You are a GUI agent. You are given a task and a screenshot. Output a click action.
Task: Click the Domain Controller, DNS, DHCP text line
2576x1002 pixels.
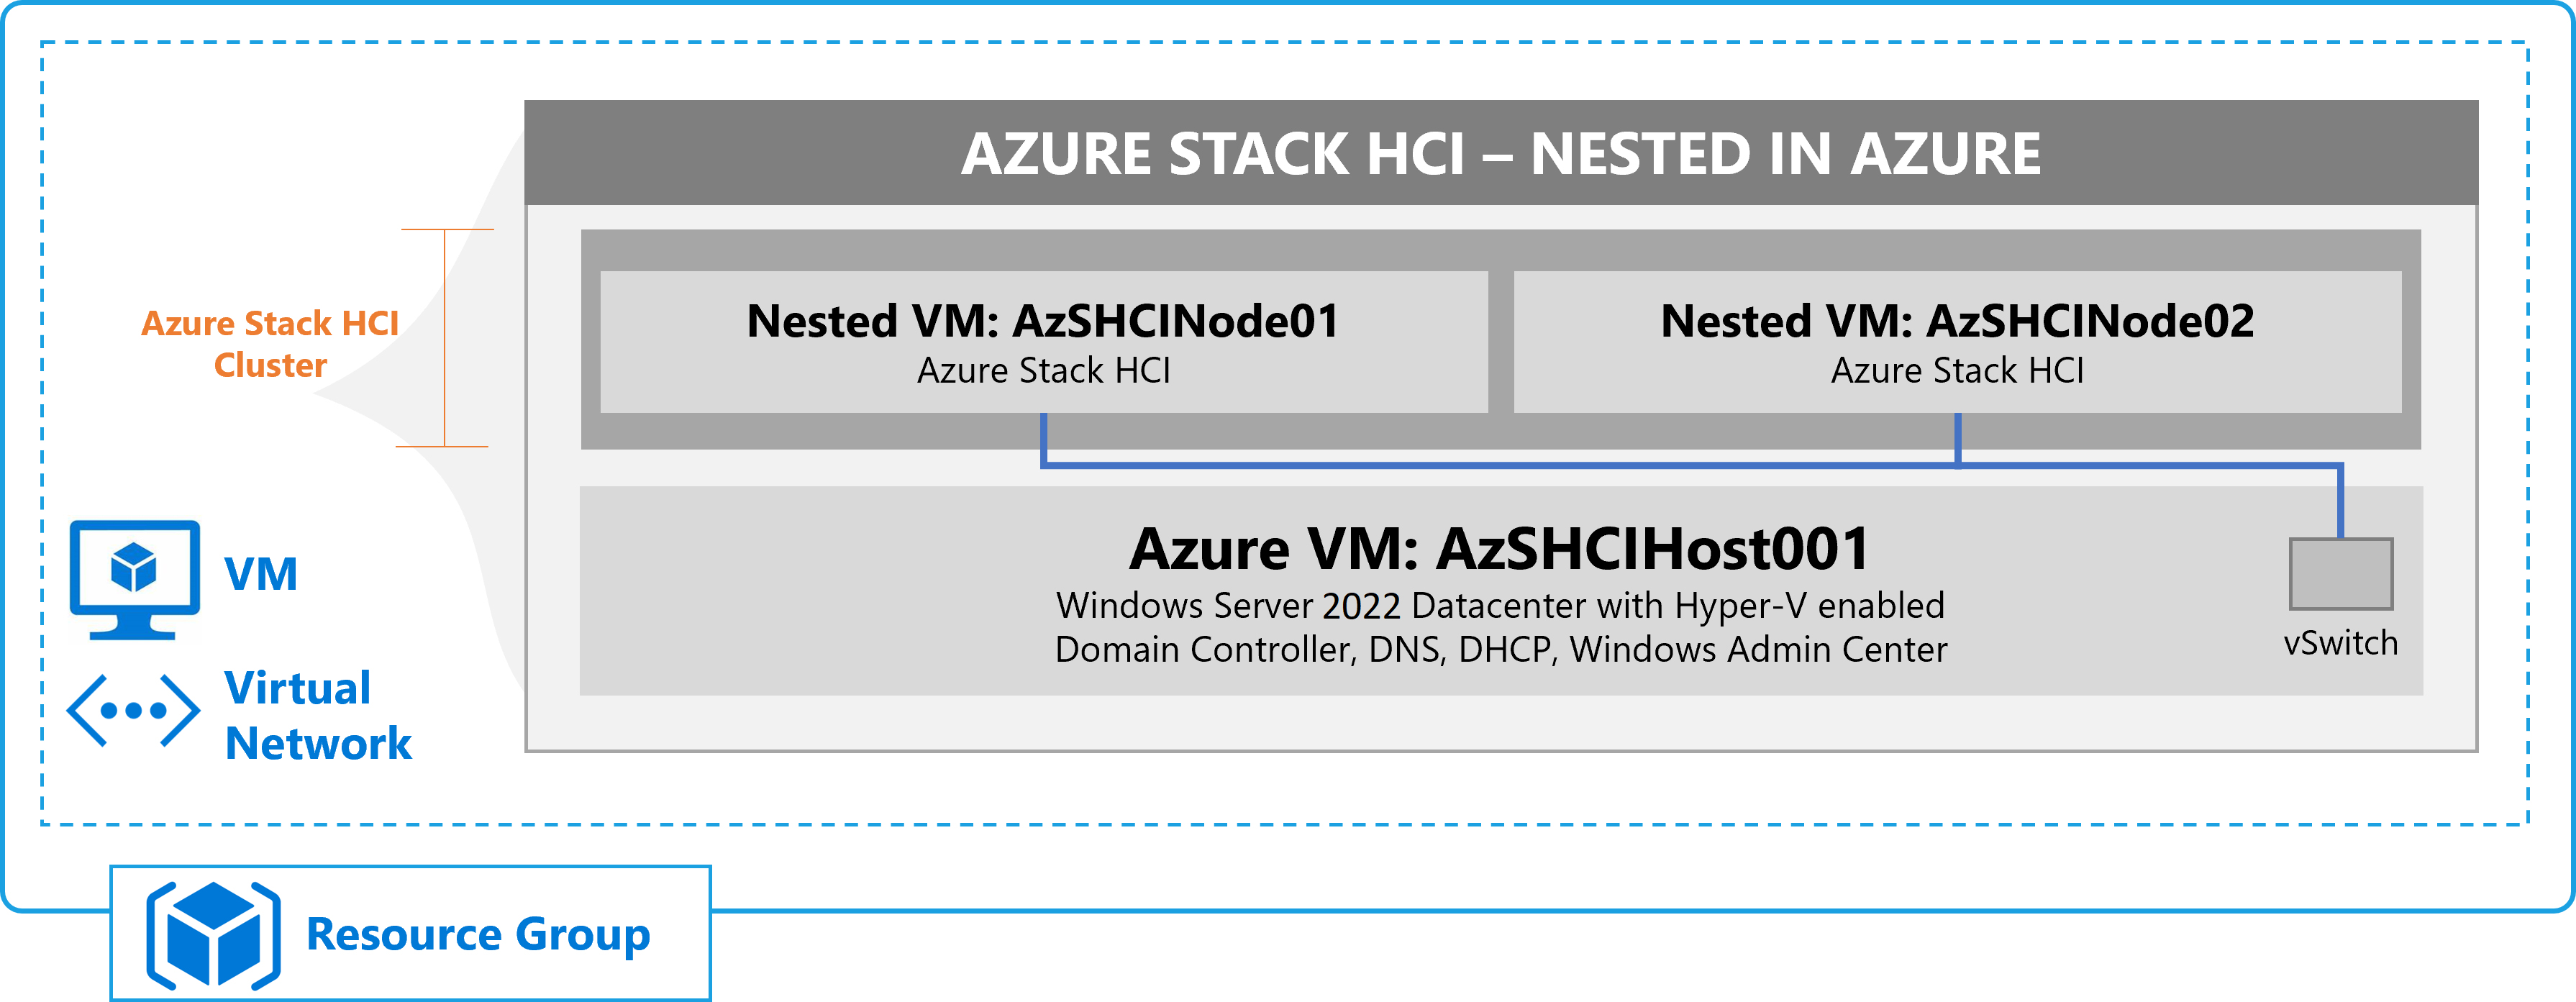tap(1501, 650)
